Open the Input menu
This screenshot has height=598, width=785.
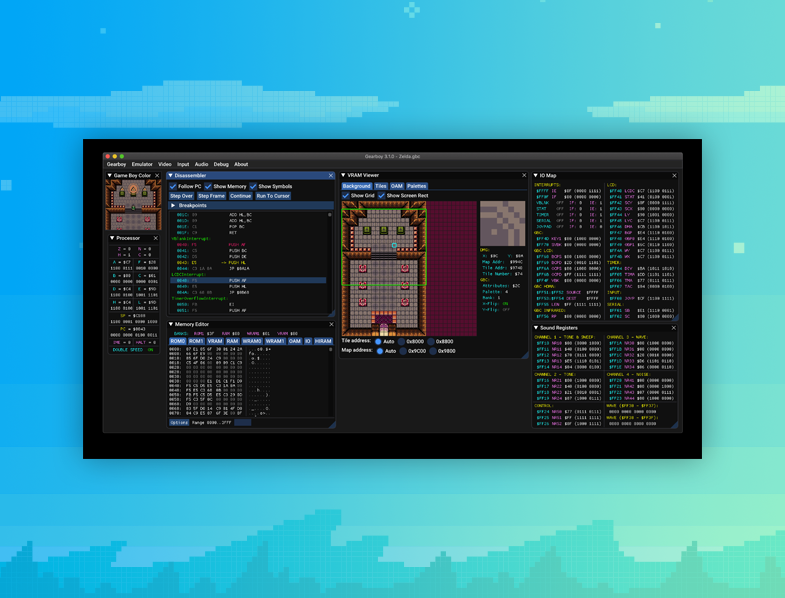(x=183, y=164)
